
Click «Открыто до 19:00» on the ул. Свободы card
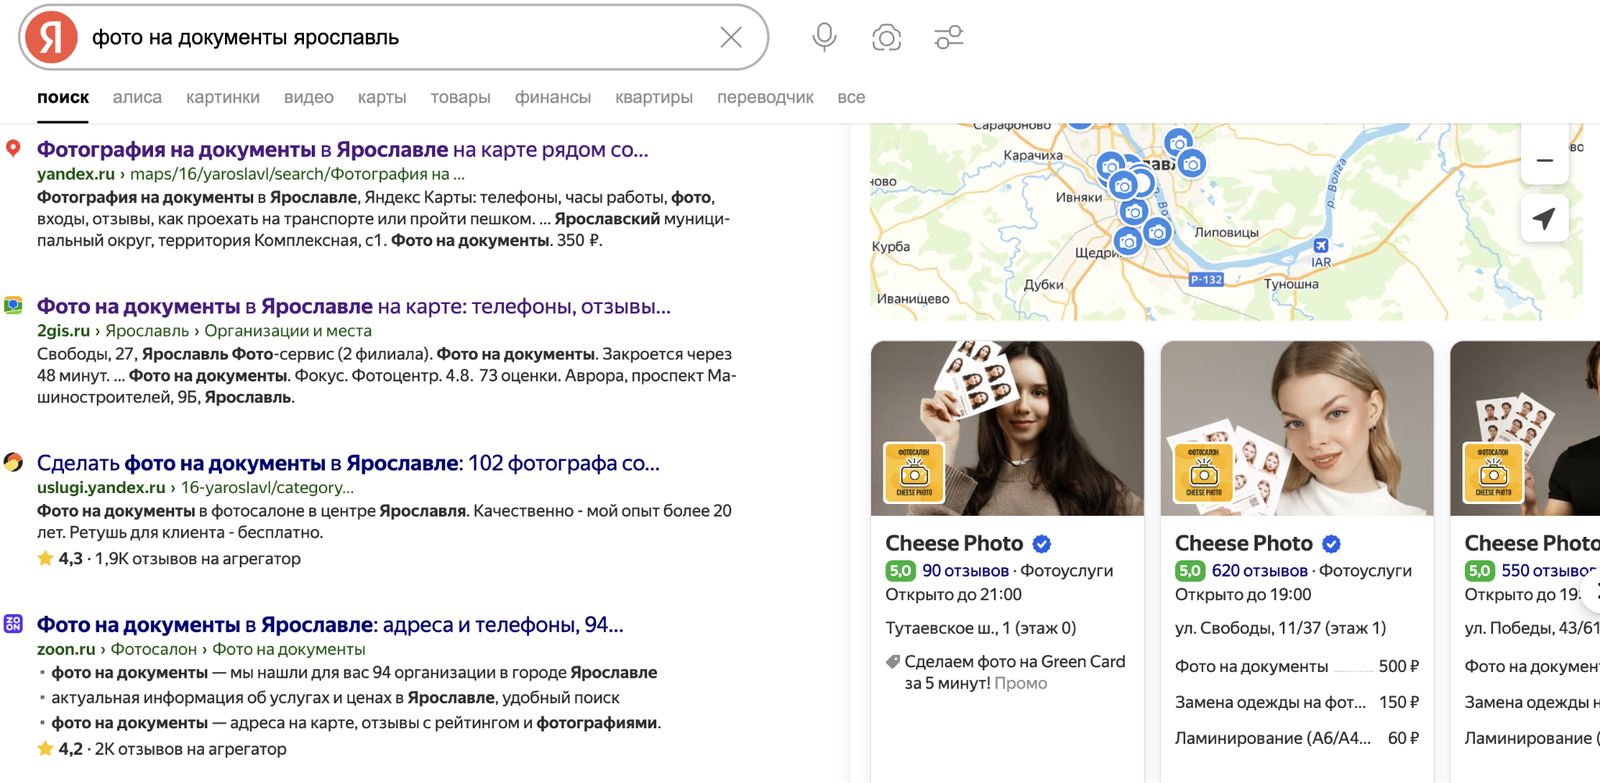click(1243, 595)
